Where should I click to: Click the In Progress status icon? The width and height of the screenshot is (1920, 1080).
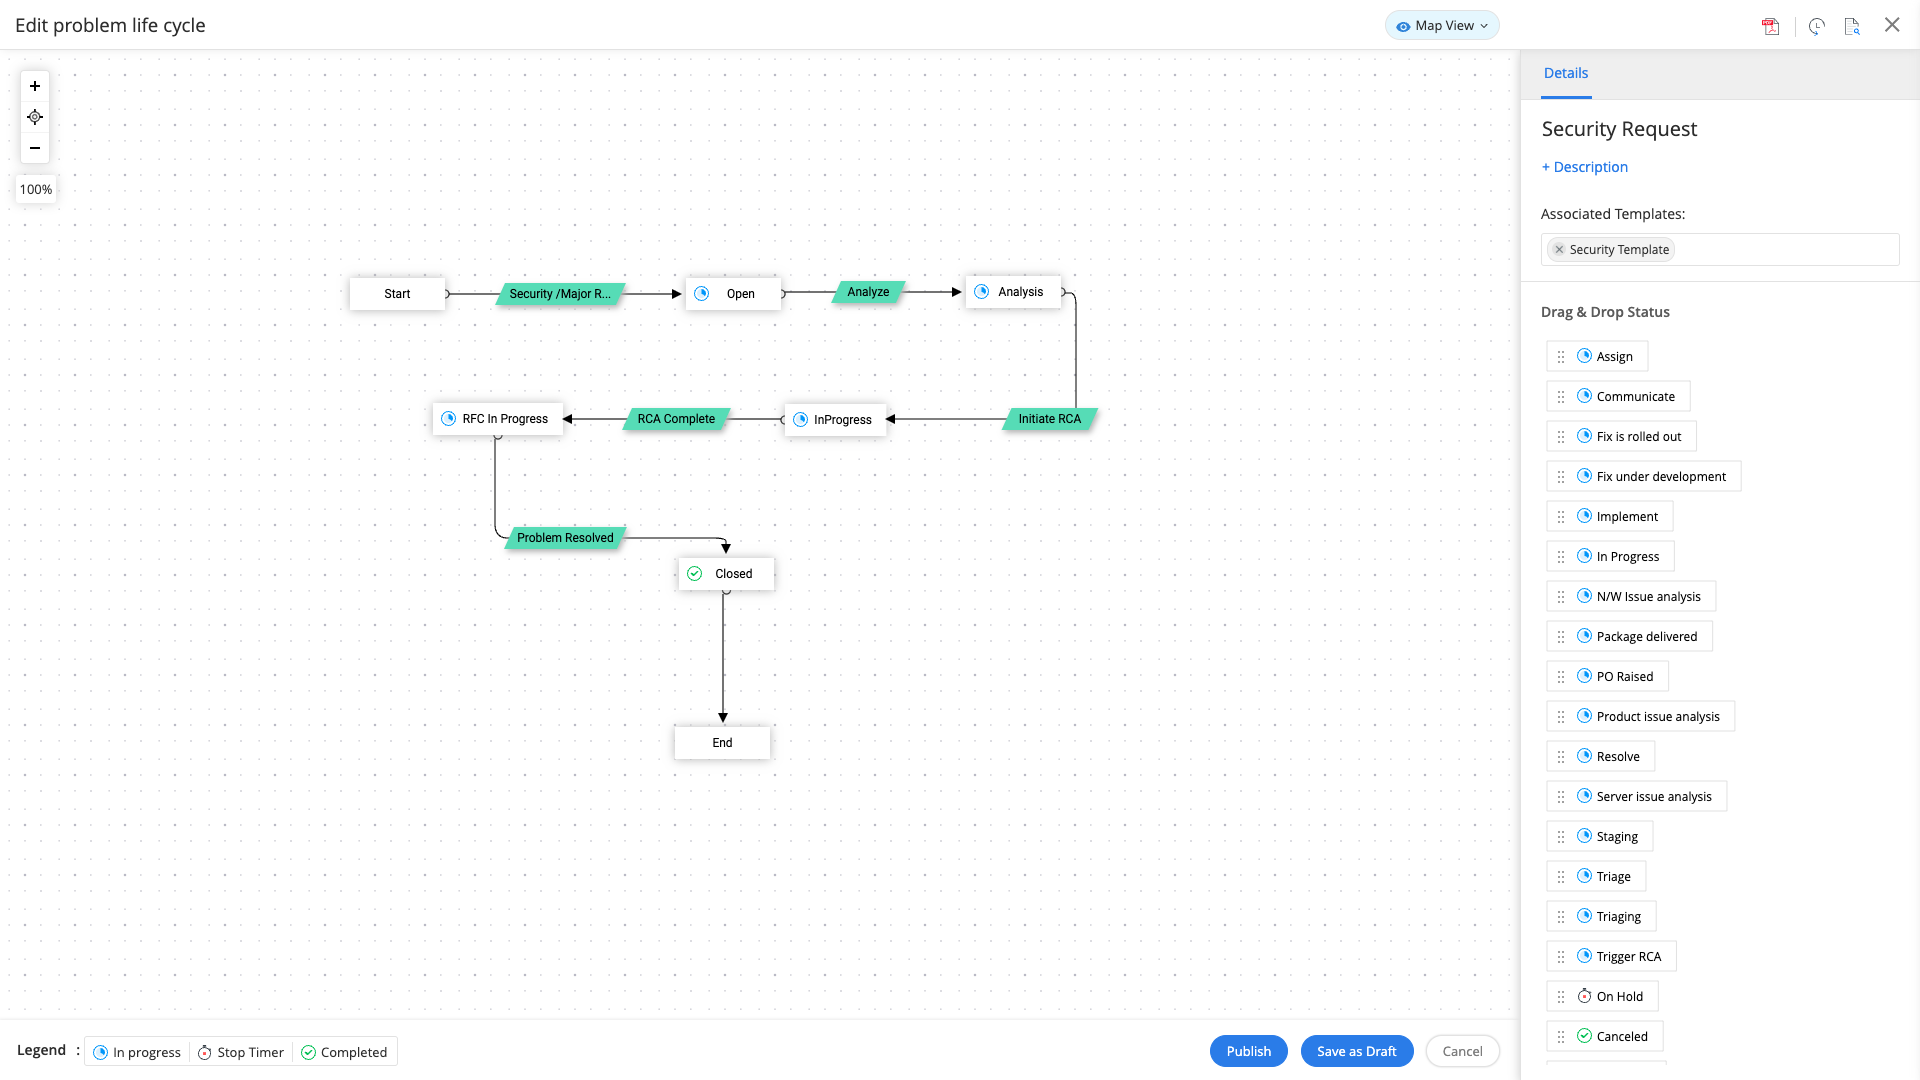pyautogui.click(x=1584, y=555)
